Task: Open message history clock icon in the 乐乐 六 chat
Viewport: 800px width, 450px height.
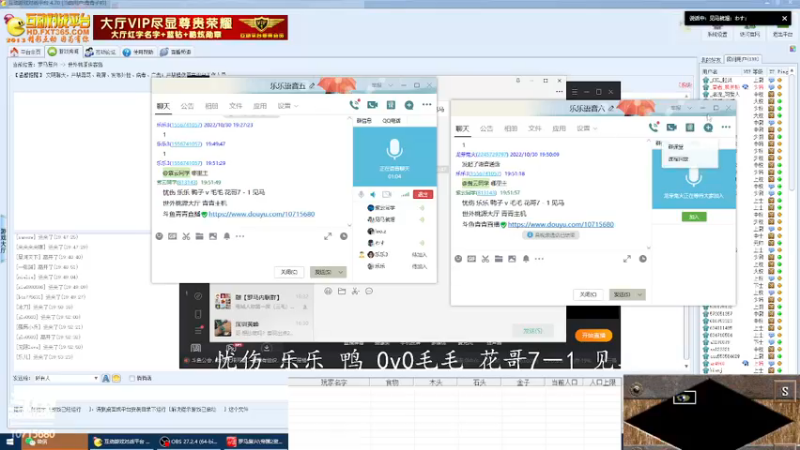Action: (643, 259)
